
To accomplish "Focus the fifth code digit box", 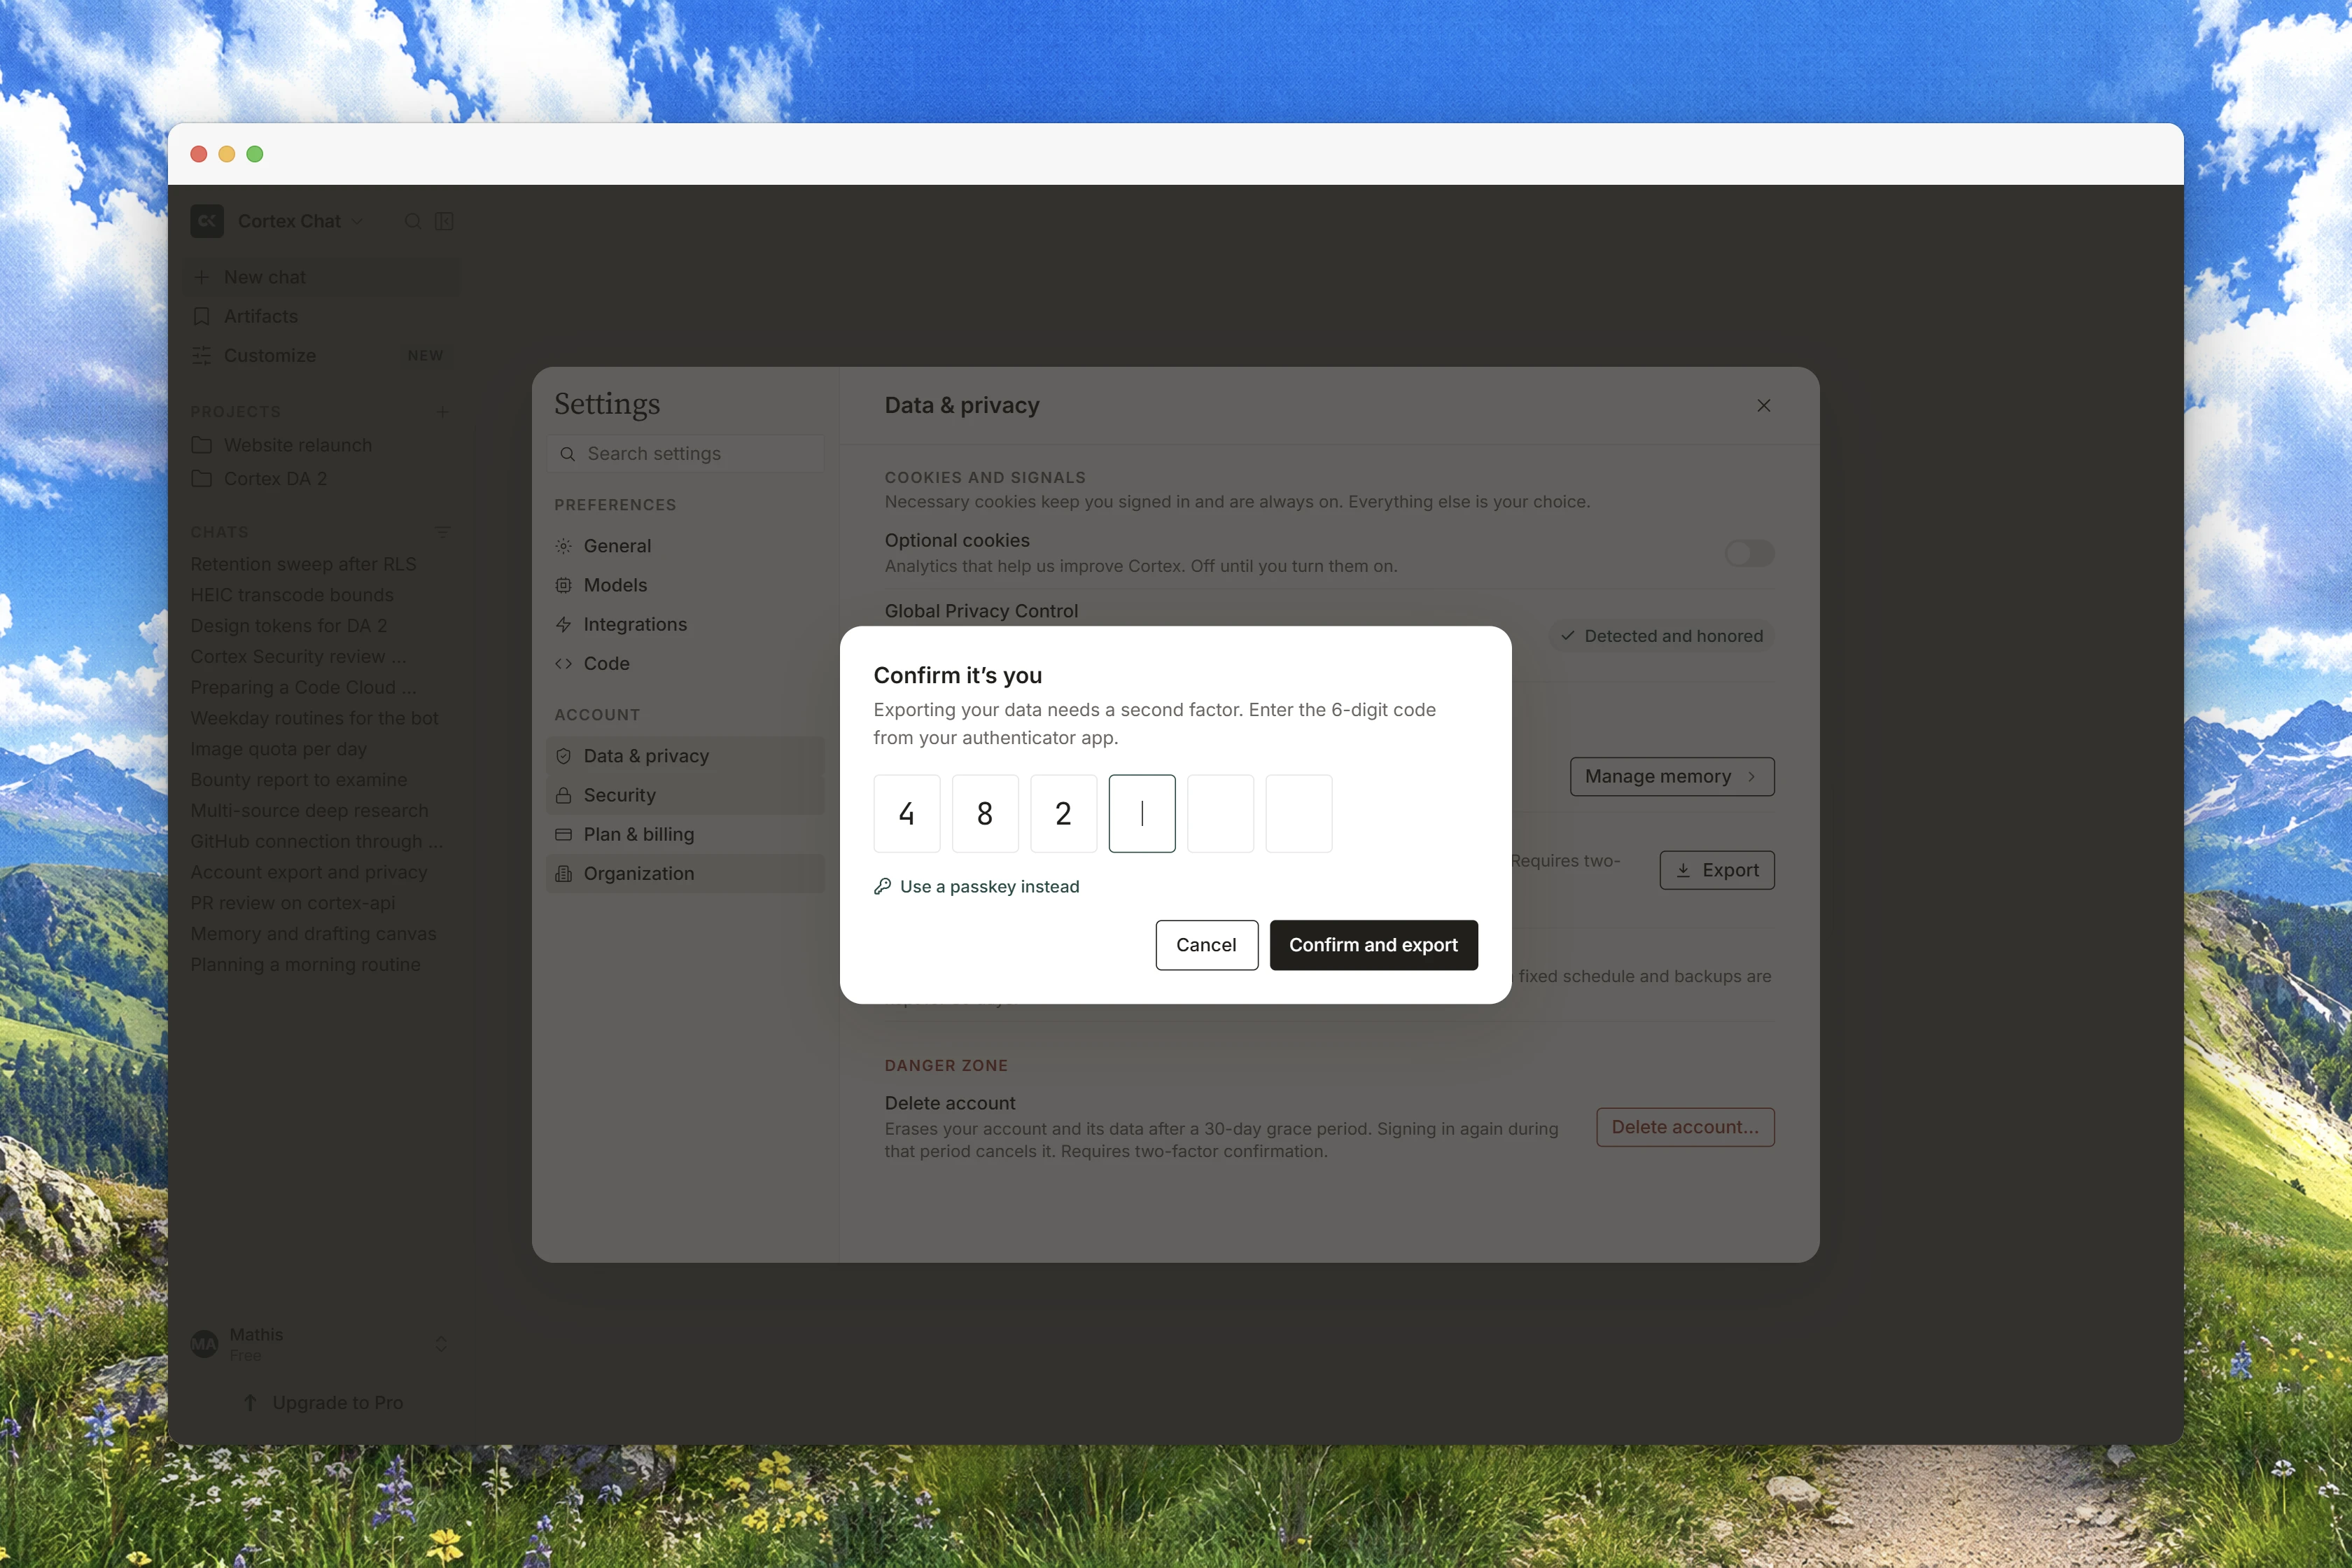I will coord(1220,813).
